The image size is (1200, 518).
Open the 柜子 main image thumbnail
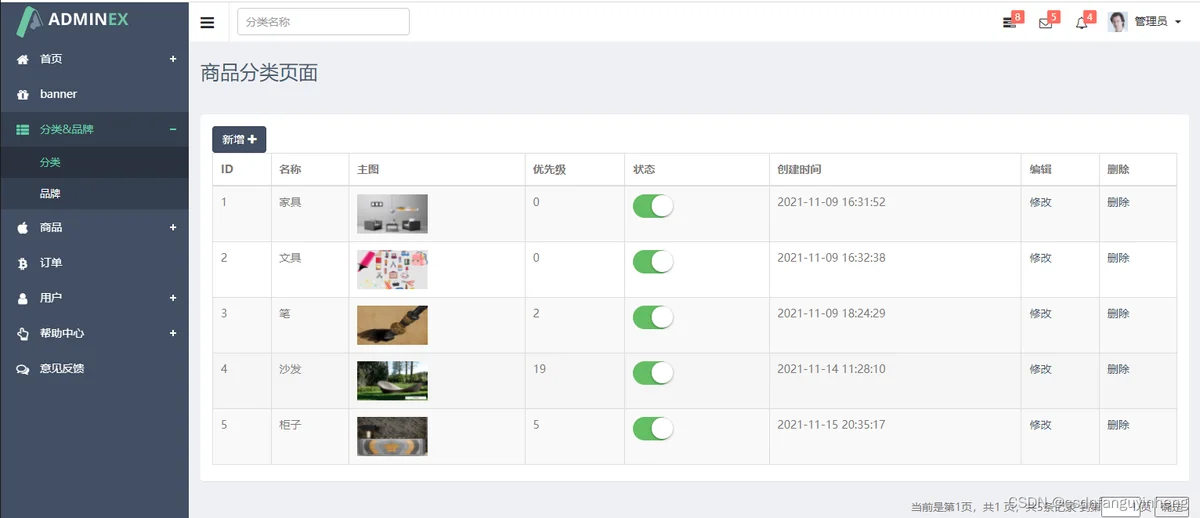point(392,437)
